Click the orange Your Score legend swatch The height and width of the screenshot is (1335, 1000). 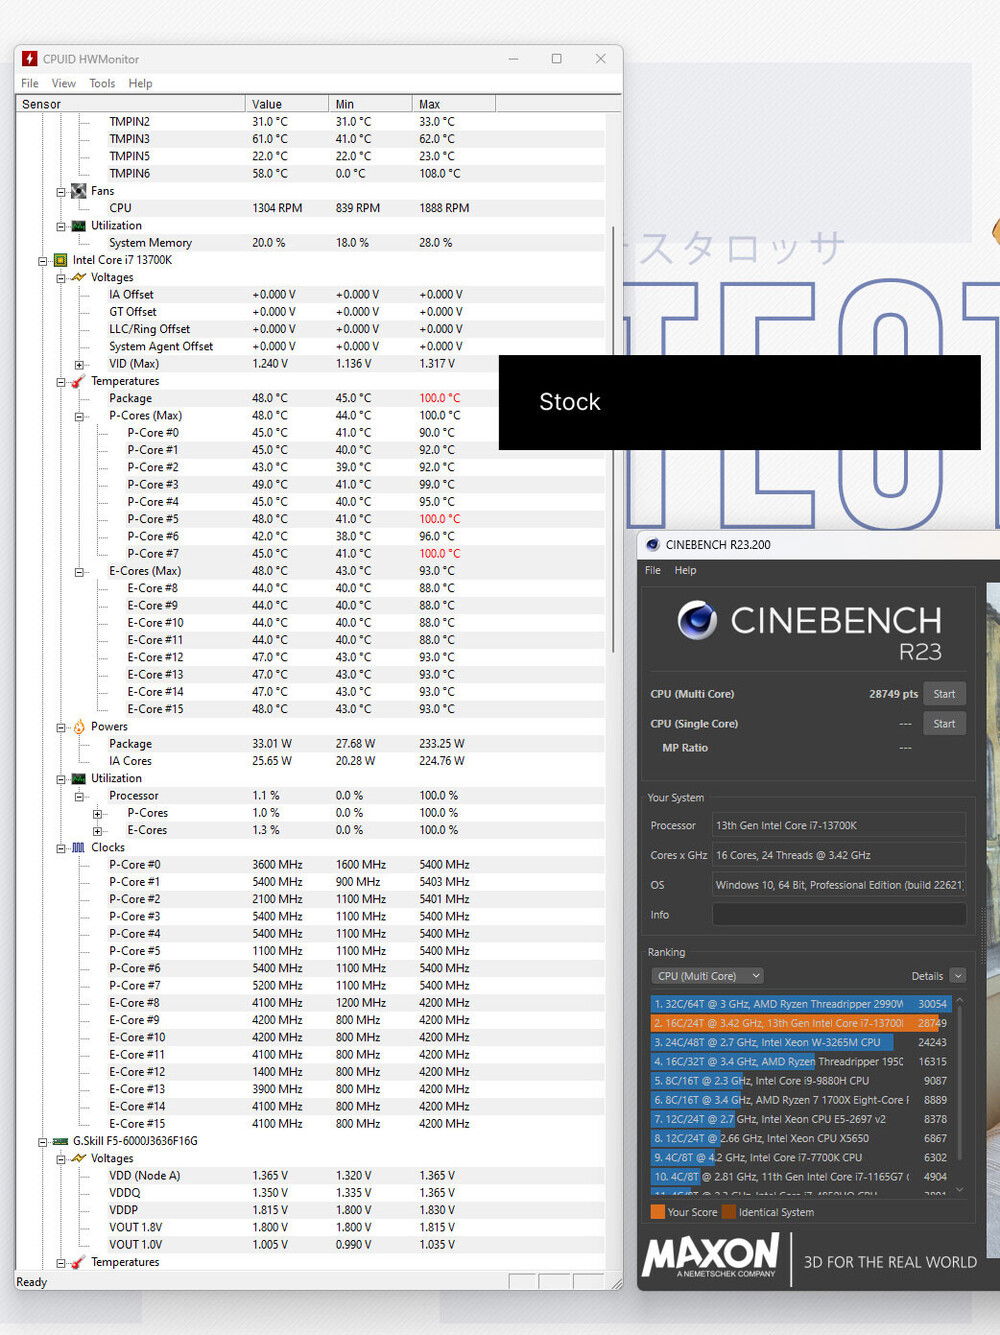[x=657, y=1212]
